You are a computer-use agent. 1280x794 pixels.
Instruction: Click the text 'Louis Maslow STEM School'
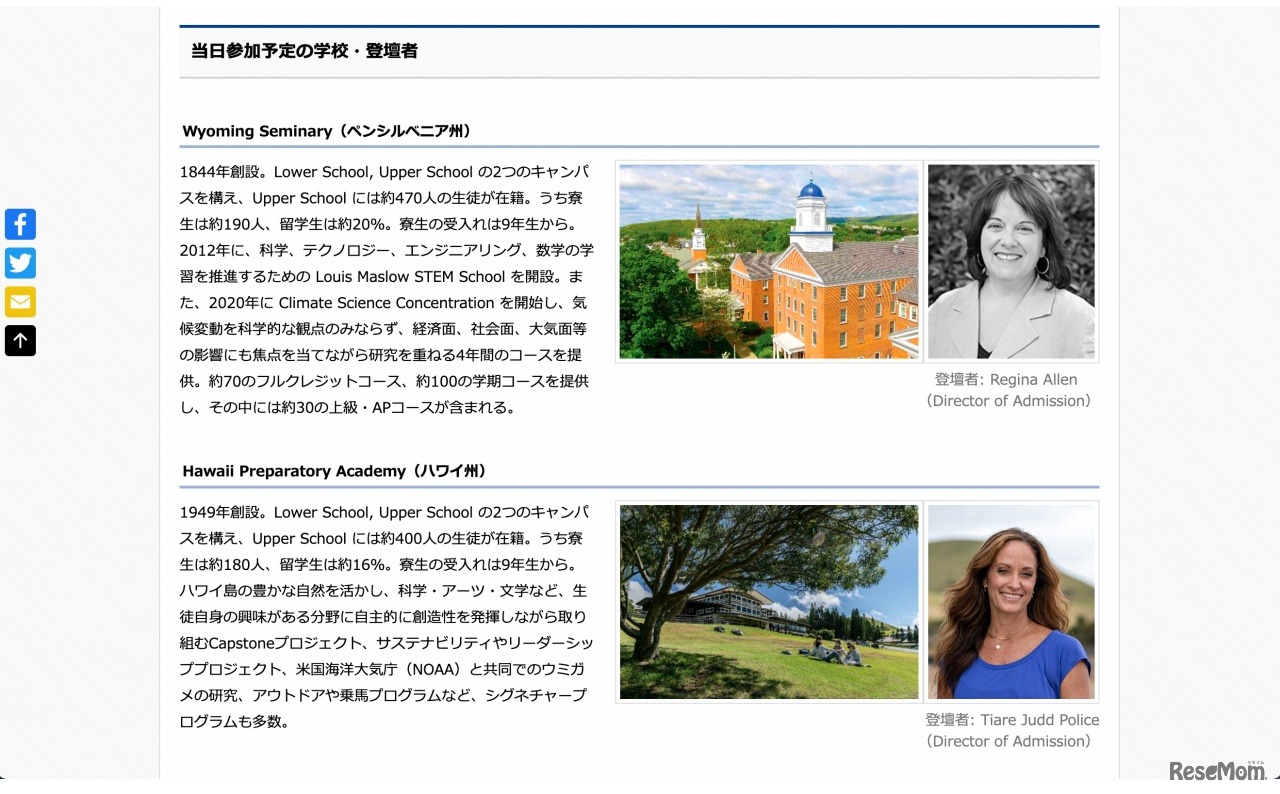(411, 277)
